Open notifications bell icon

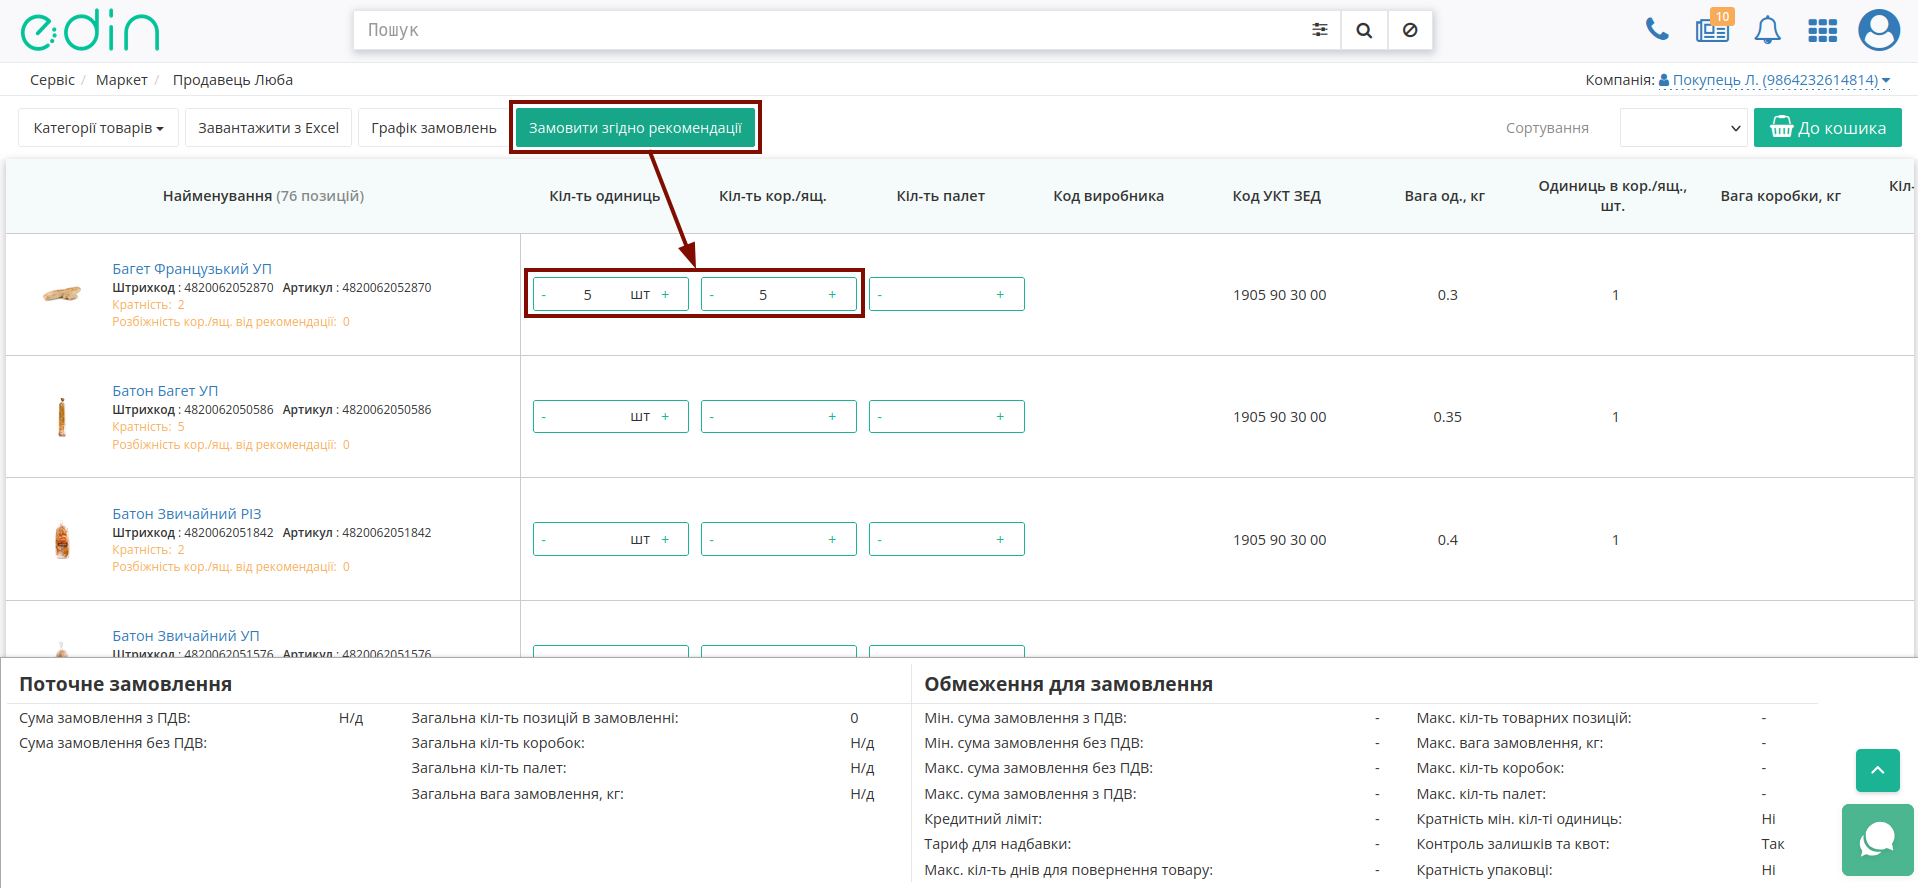tap(1768, 30)
